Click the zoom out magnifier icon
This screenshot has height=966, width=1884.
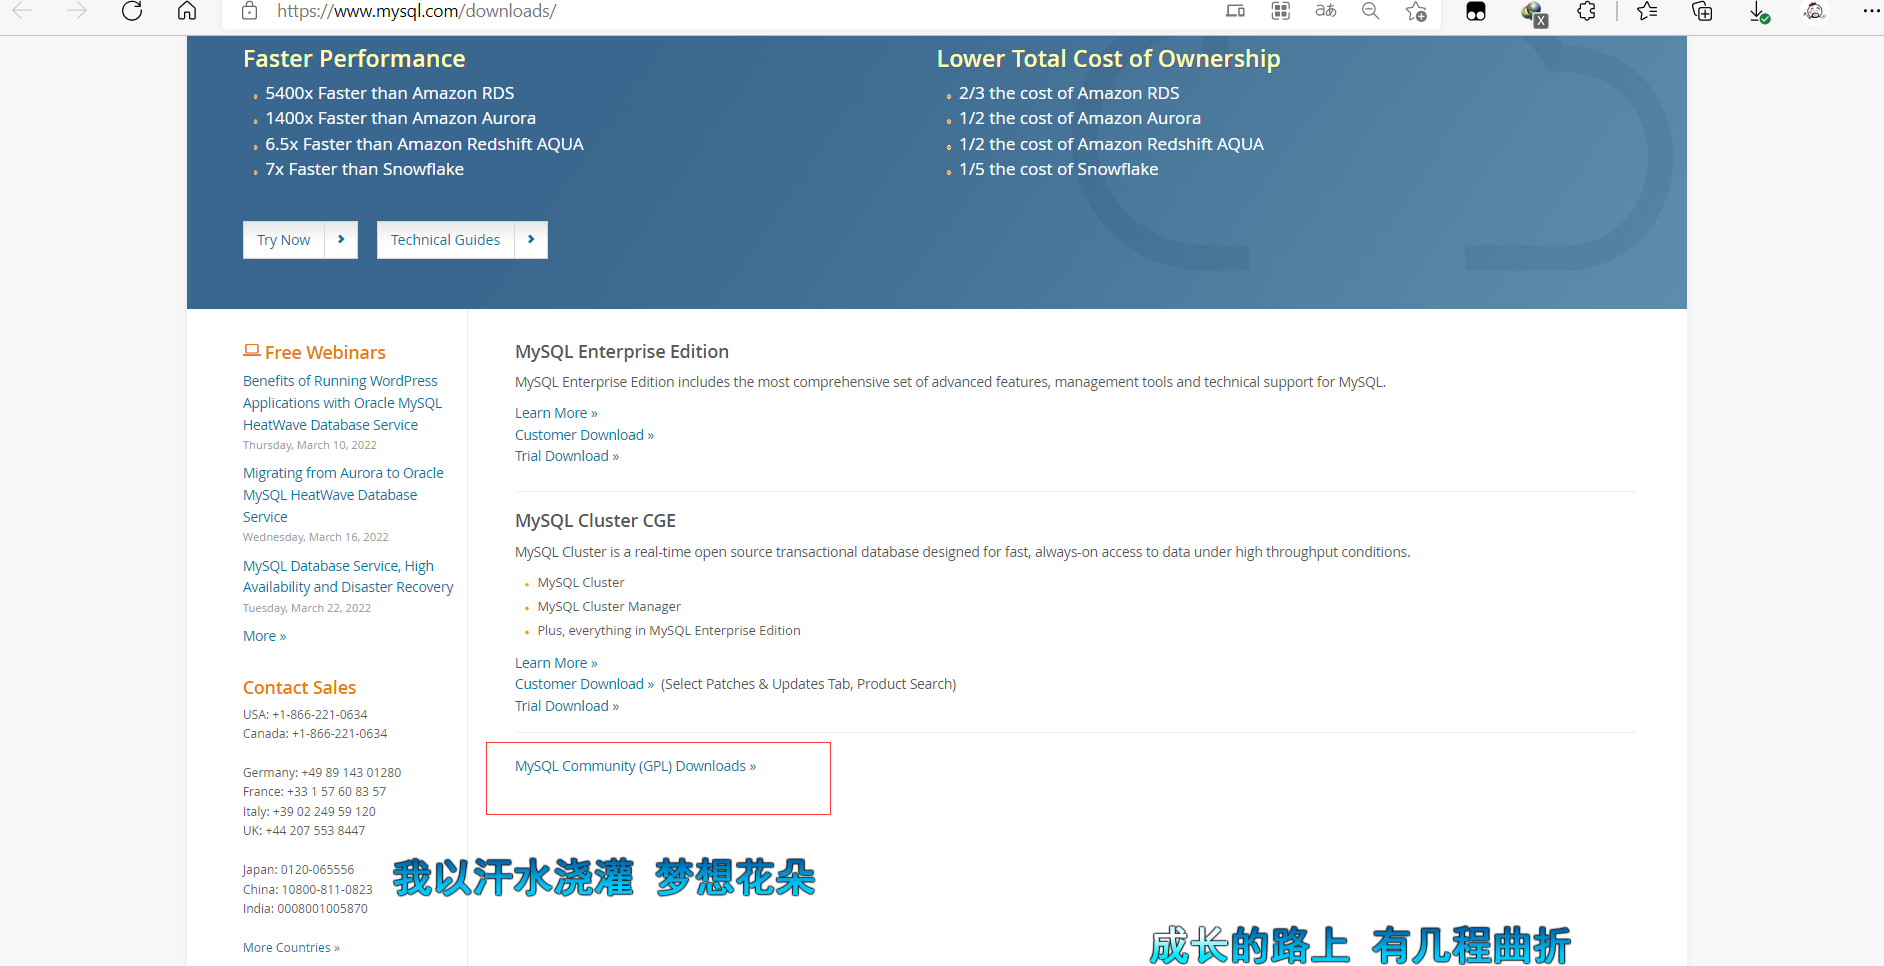click(x=1371, y=11)
